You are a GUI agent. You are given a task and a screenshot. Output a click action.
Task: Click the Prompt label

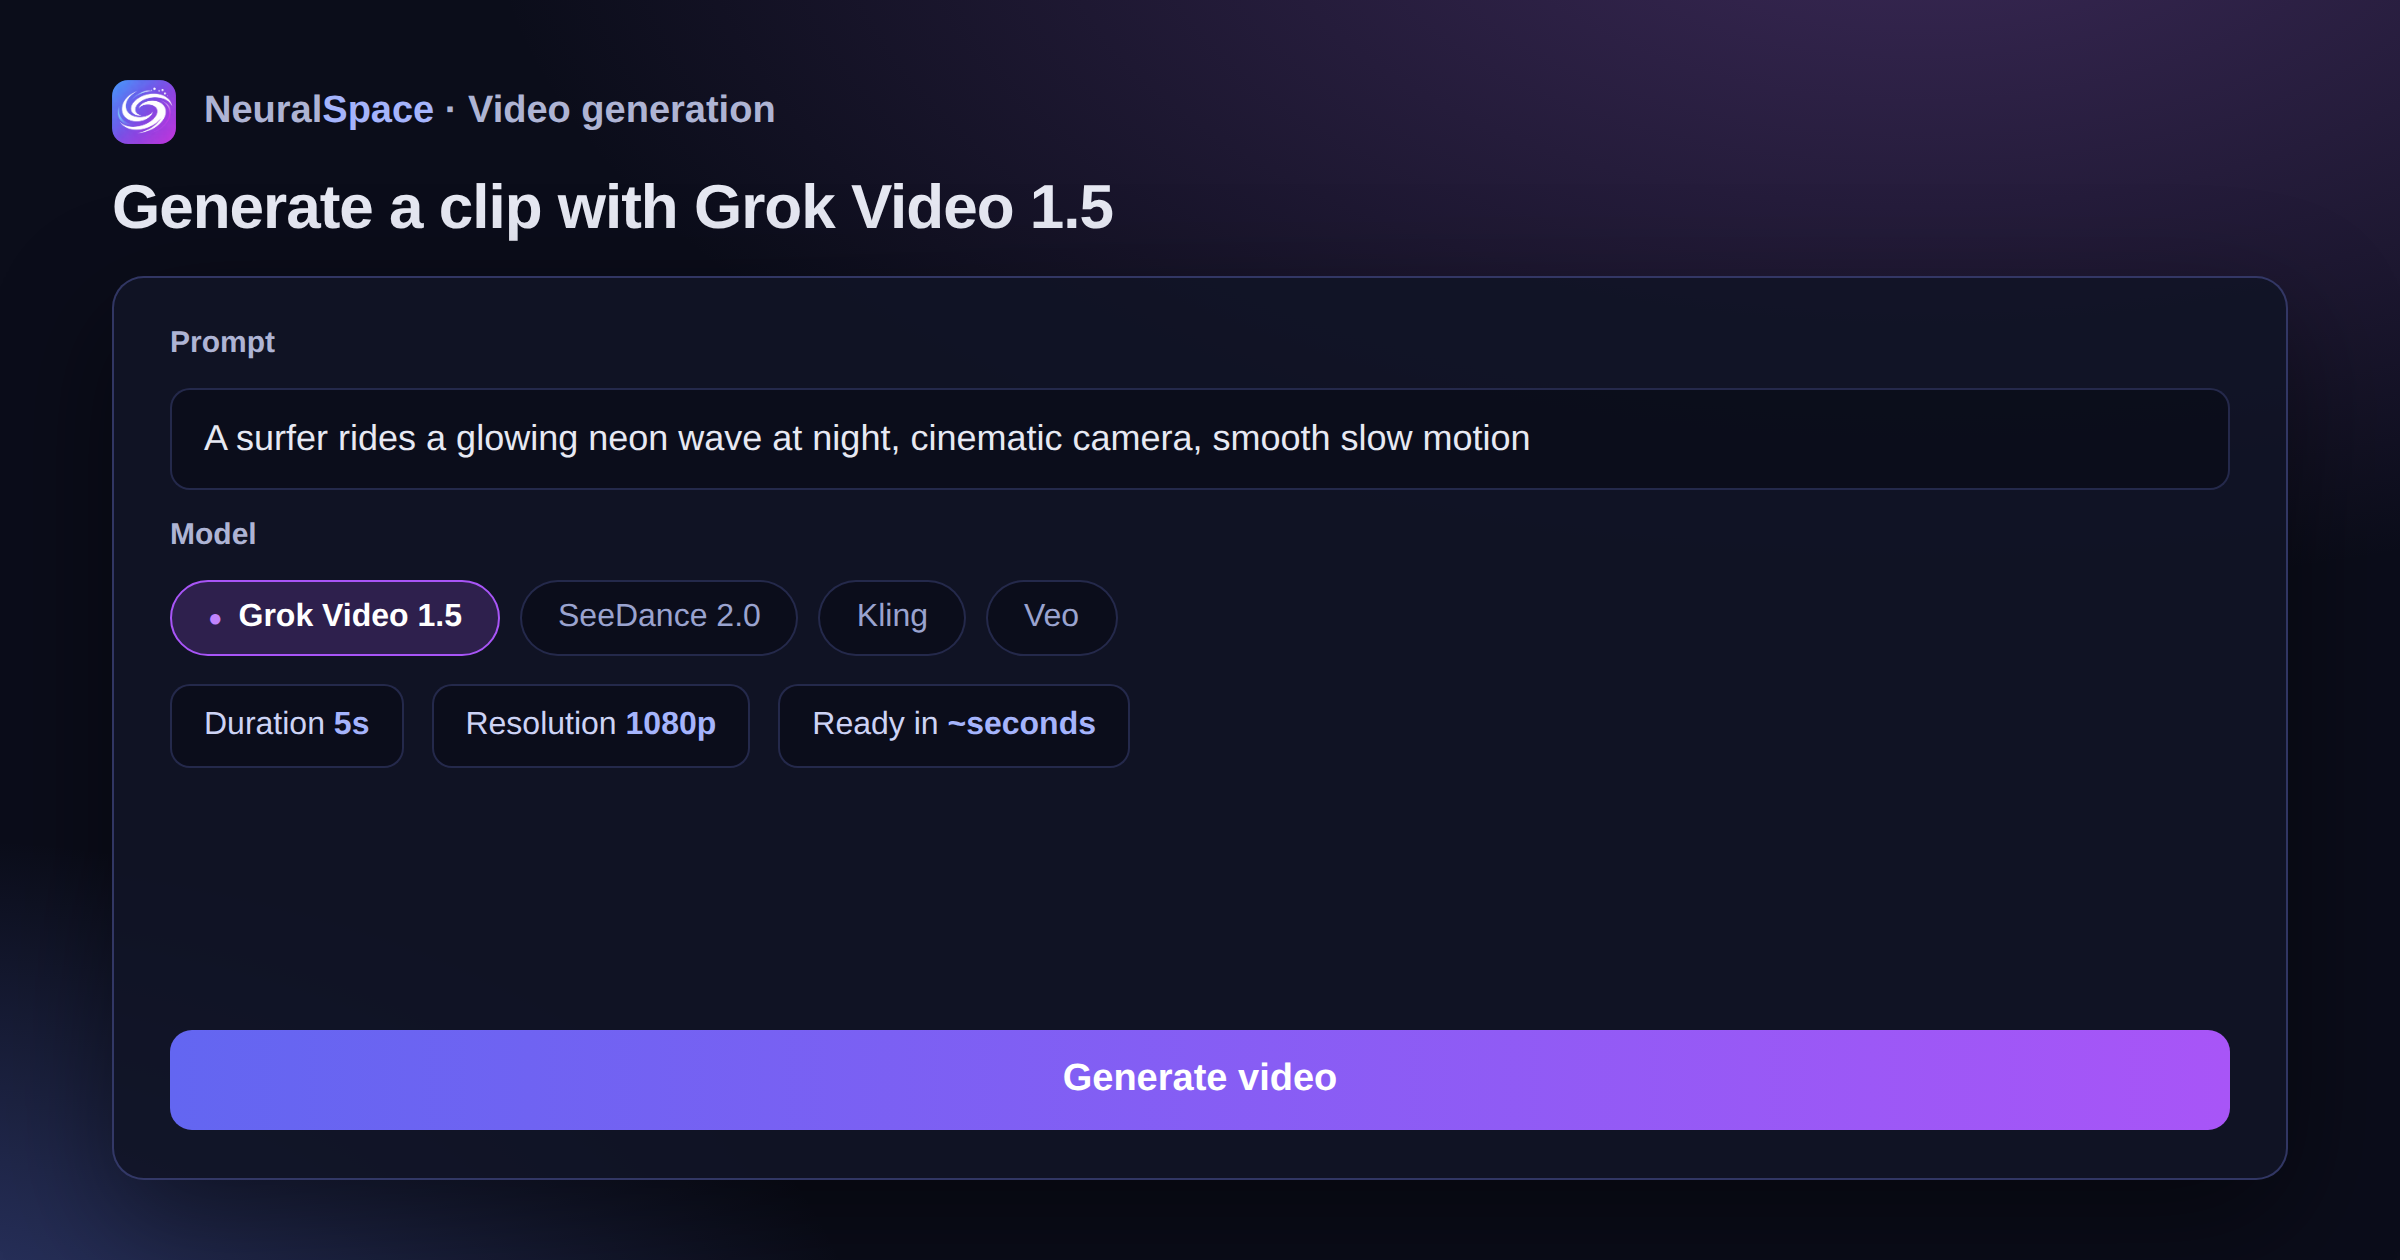coord(222,342)
